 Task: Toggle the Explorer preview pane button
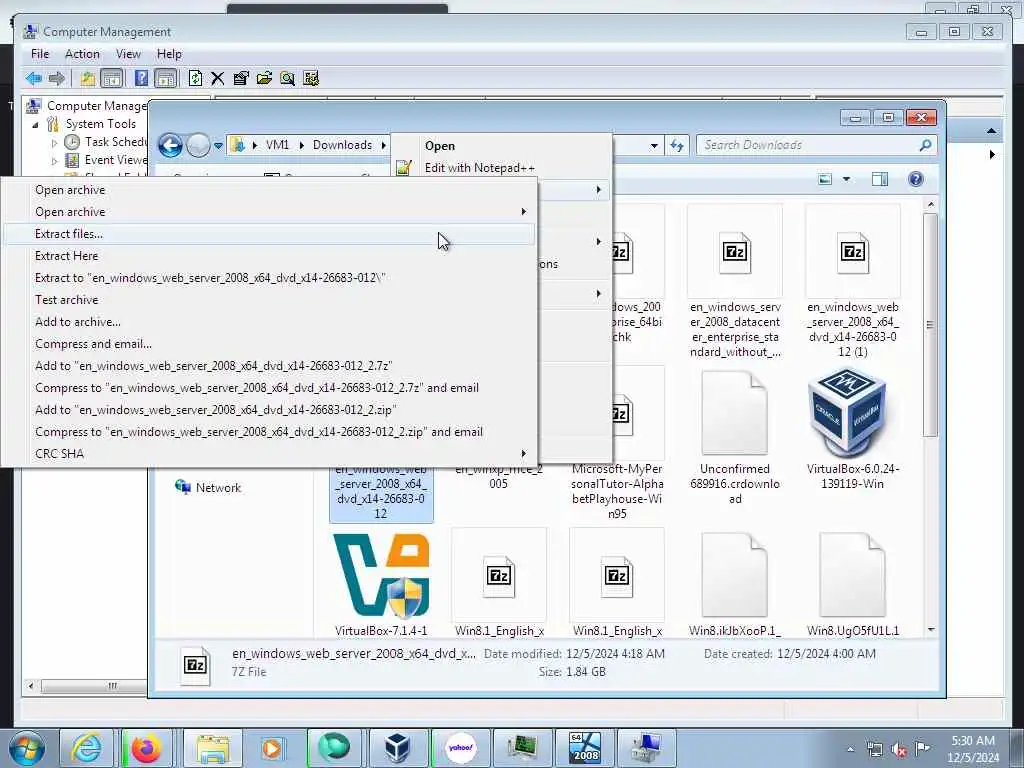point(880,179)
